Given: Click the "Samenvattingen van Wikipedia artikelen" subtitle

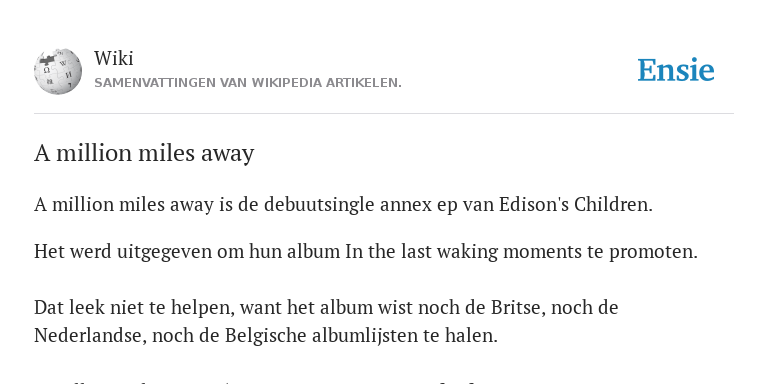Looking at the screenshot, I should 248,83.
